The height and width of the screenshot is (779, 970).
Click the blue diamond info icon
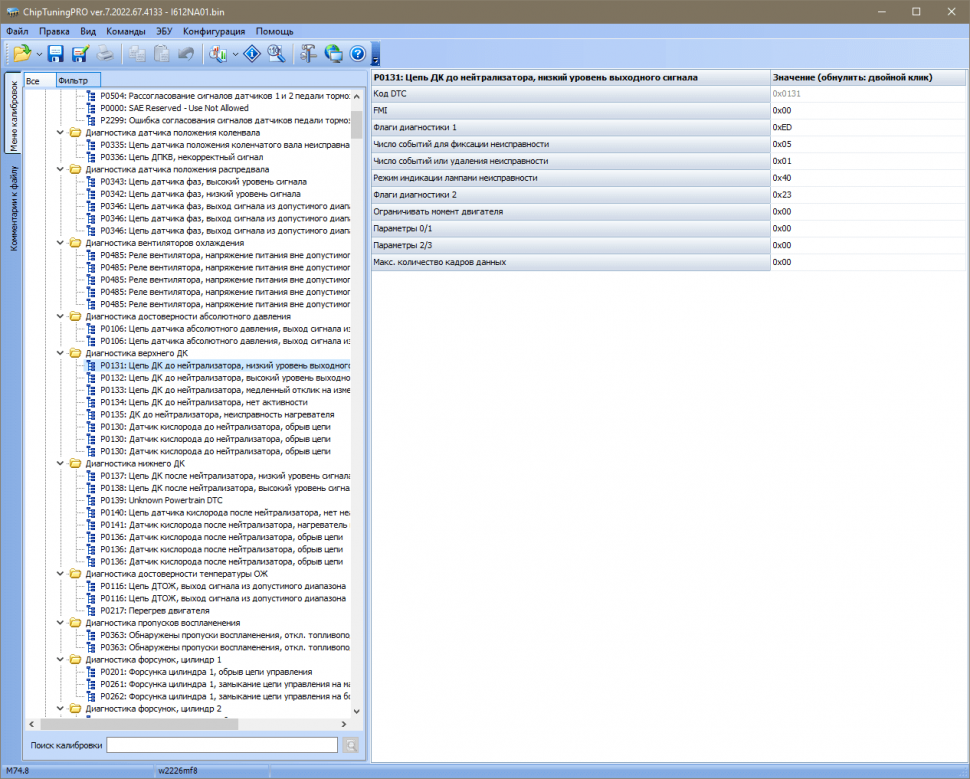click(x=252, y=54)
